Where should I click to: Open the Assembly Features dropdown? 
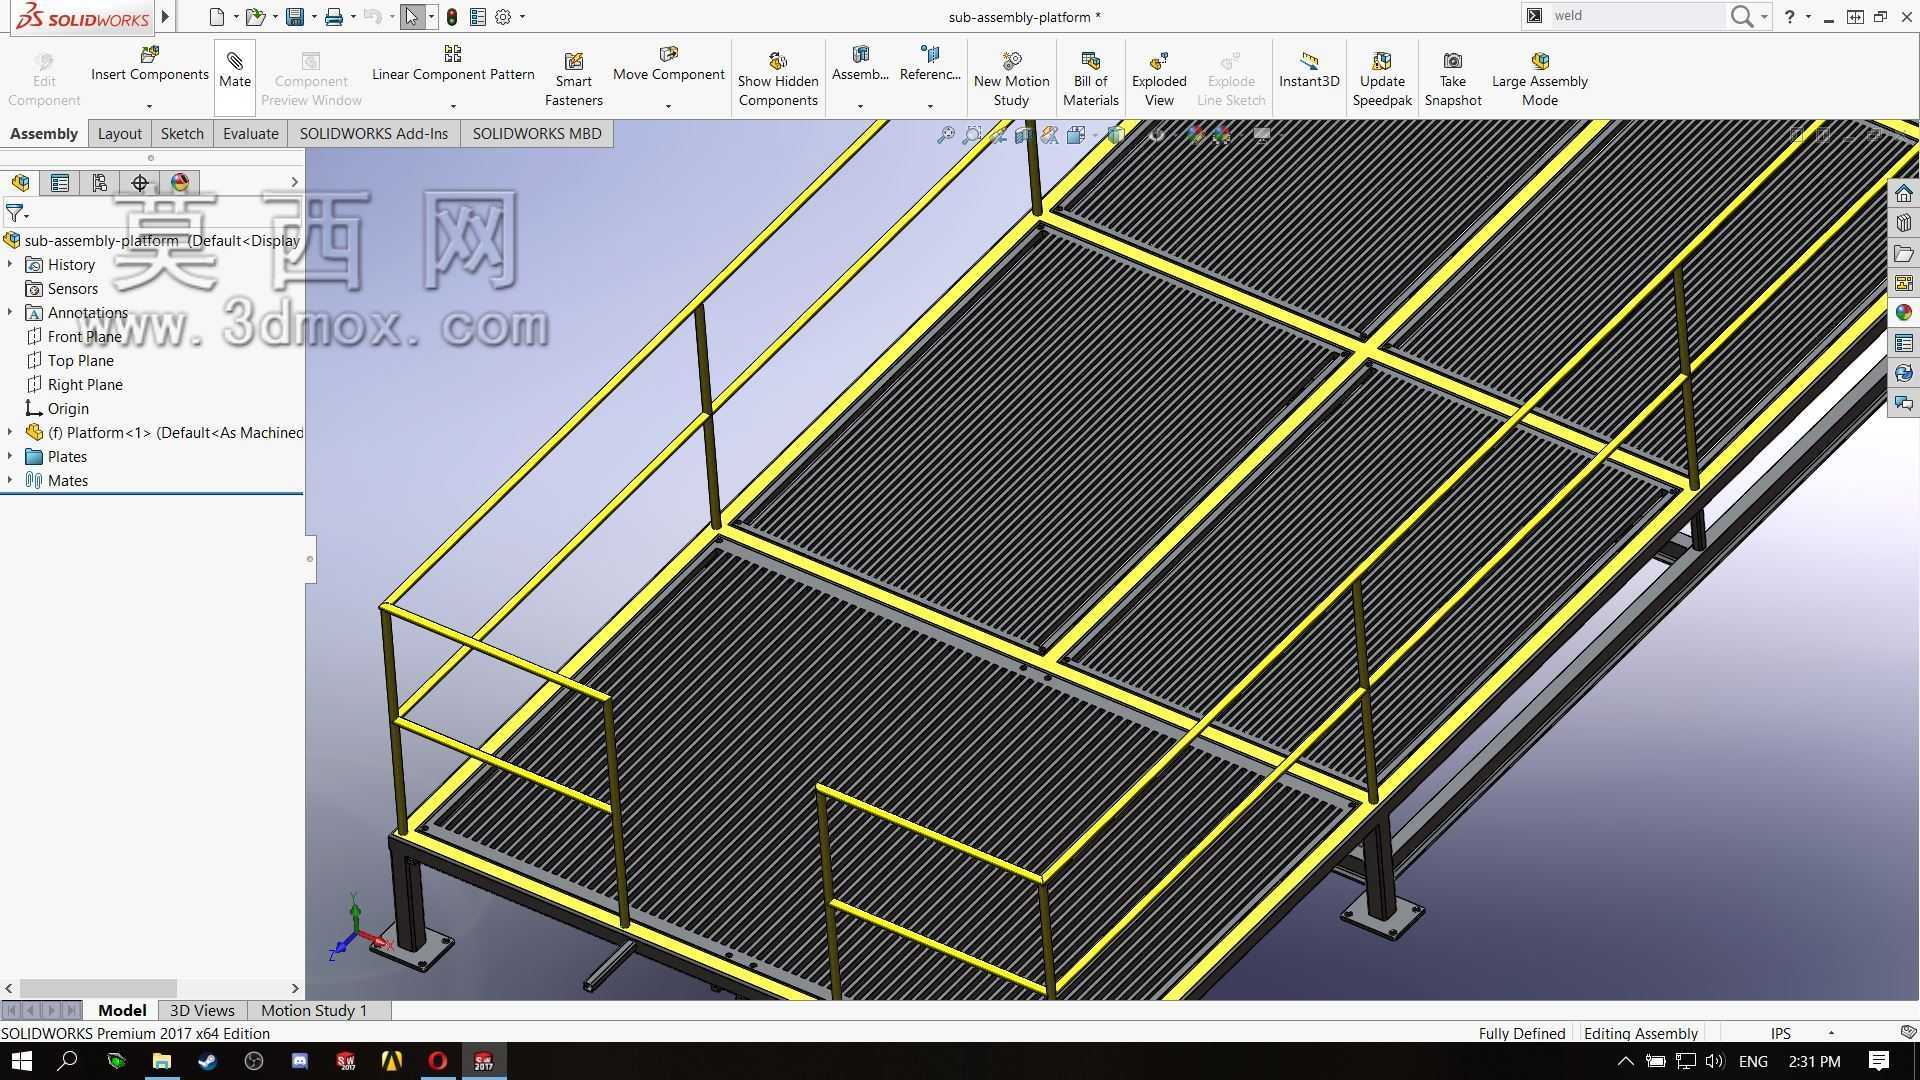tap(860, 106)
